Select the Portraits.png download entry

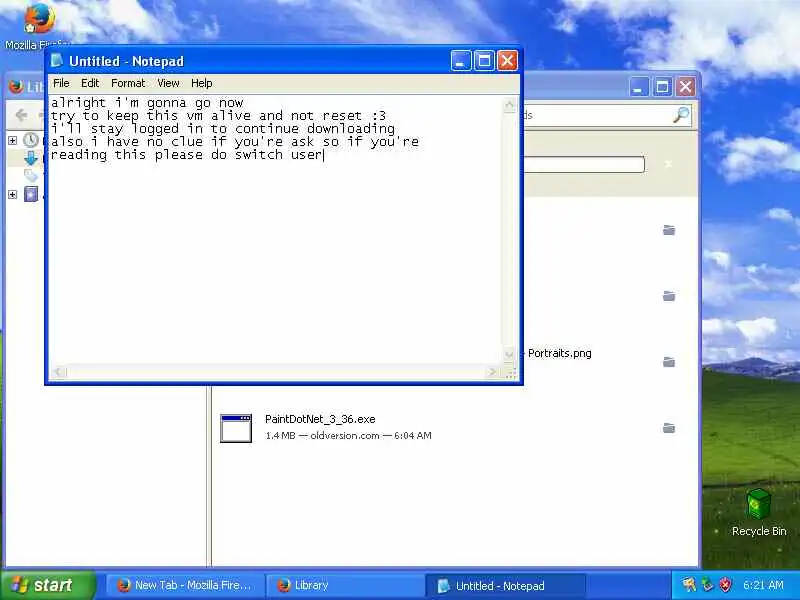[560, 353]
